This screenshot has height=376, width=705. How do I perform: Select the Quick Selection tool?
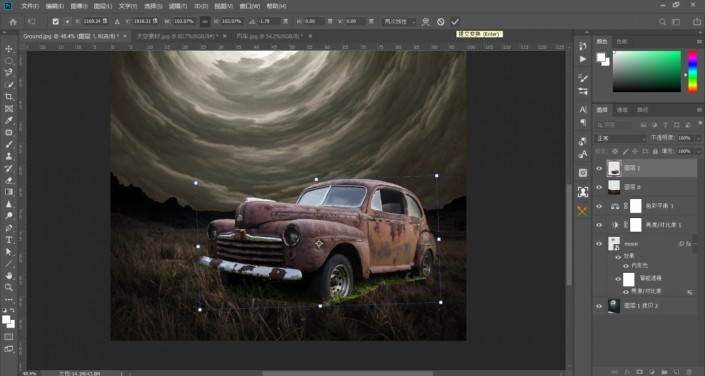point(9,85)
